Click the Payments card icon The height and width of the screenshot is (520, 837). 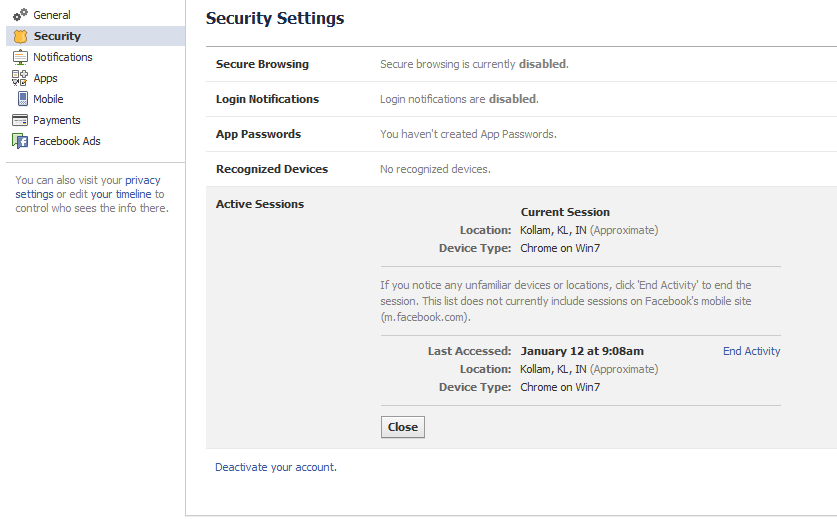20,120
